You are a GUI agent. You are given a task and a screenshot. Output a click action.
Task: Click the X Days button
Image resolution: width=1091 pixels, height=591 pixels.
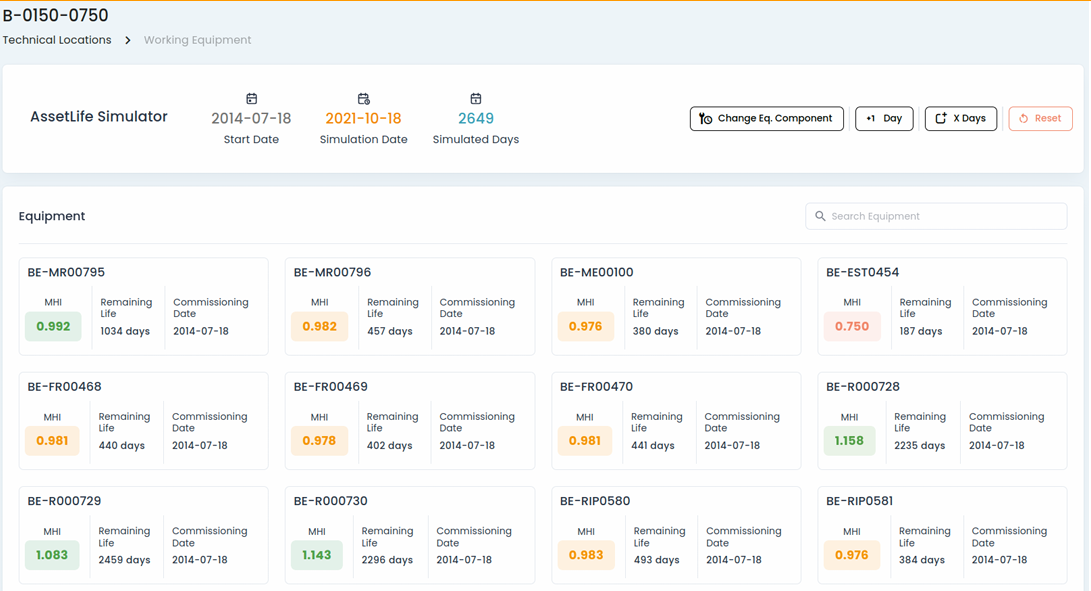(961, 118)
